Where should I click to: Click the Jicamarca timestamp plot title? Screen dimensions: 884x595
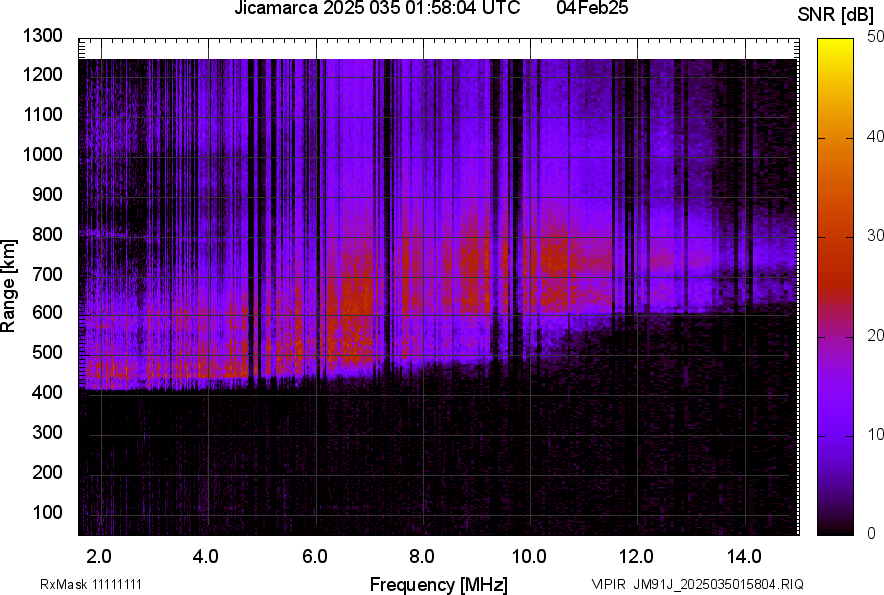click(x=377, y=10)
